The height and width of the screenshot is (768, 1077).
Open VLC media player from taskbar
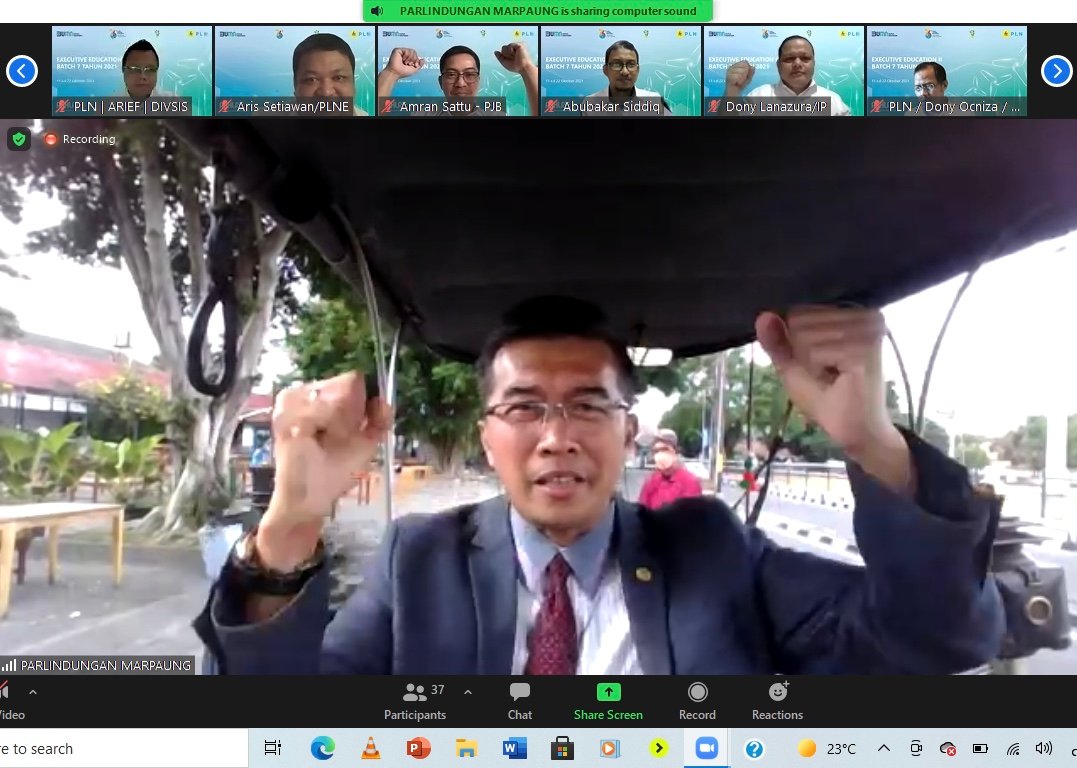(x=370, y=748)
